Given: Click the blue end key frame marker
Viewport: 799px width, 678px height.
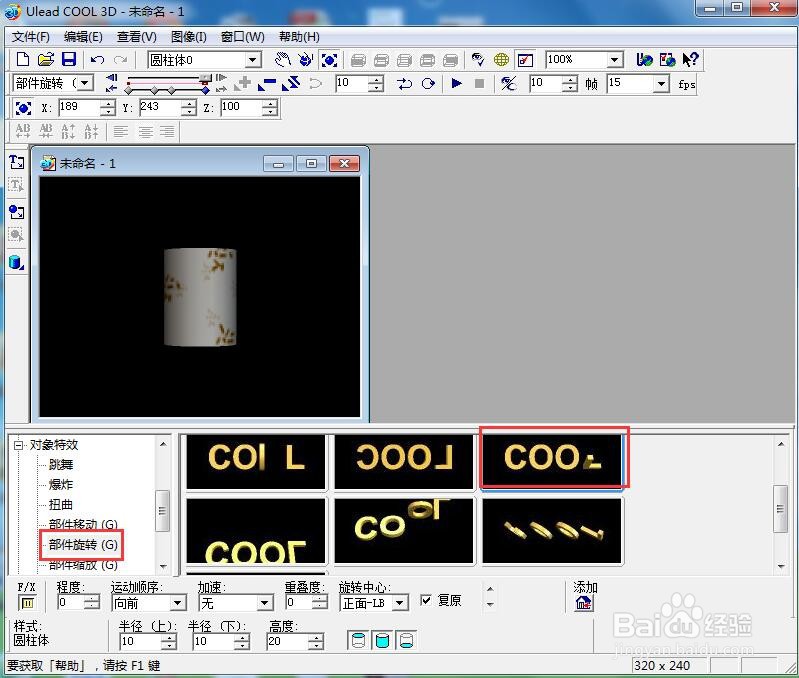Looking at the screenshot, I should (x=205, y=90).
